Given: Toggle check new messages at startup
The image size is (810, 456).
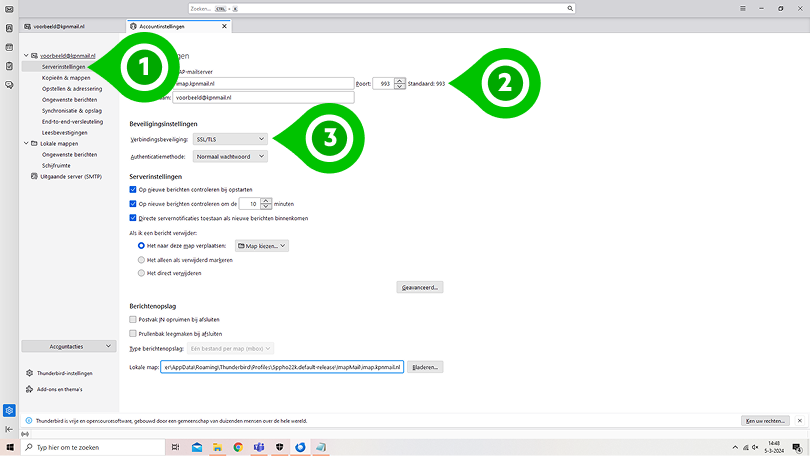Looking at the screenshot, I should click(x=133, y=190).
